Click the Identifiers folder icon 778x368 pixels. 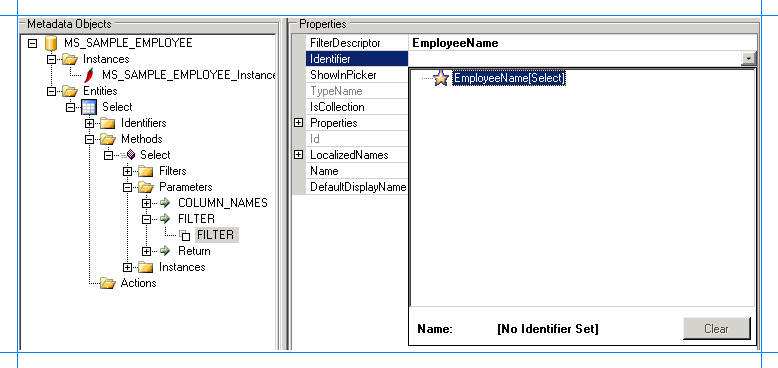108,123
